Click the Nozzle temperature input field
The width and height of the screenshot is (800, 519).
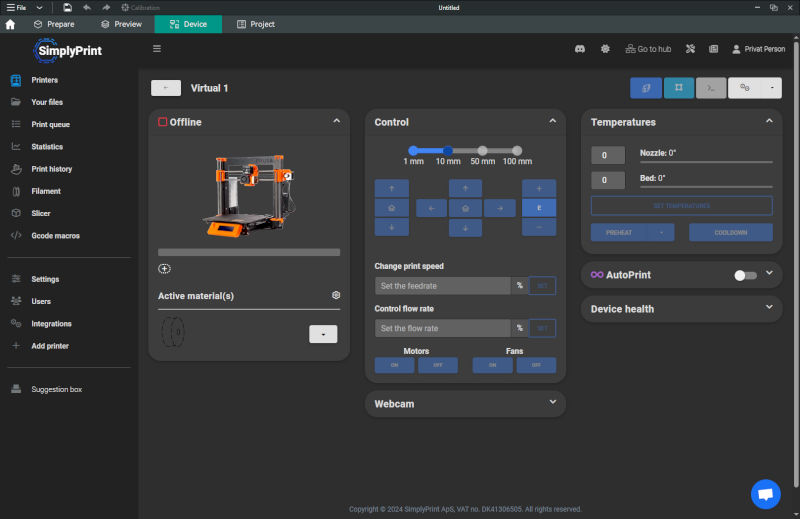tap(608, 155)
